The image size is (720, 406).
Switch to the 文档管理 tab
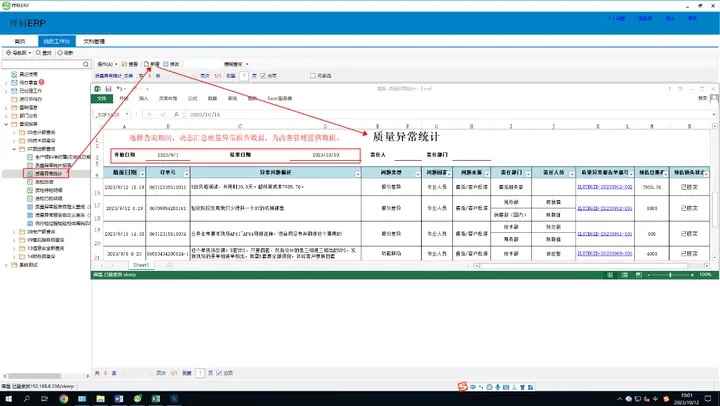[92, 40]
